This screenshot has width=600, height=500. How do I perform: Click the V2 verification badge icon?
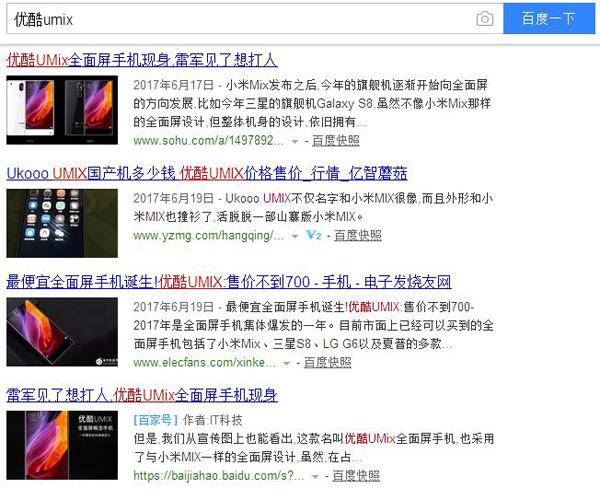click(x=314, y=235)
